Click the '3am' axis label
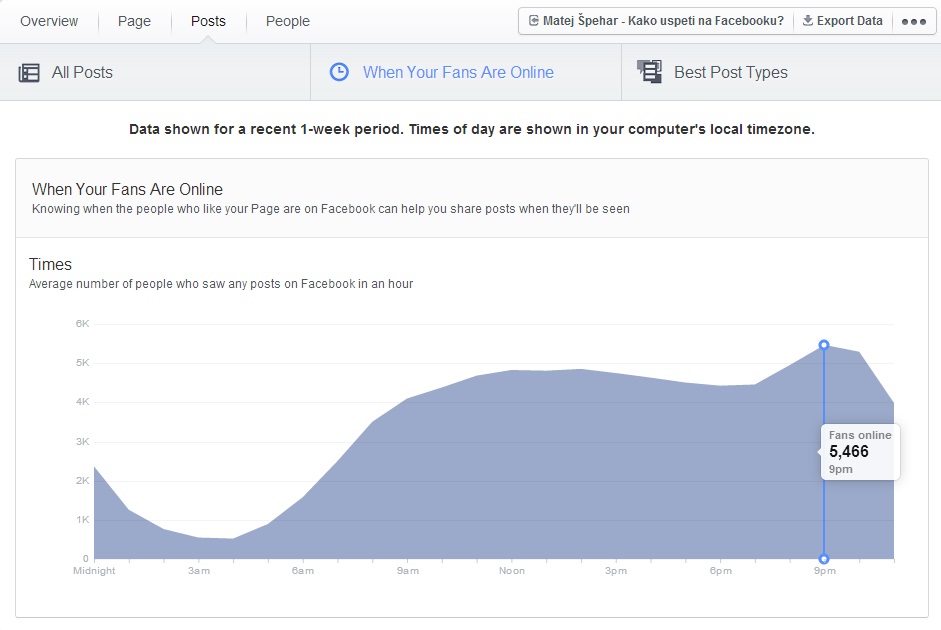 (x=199, y=571)
